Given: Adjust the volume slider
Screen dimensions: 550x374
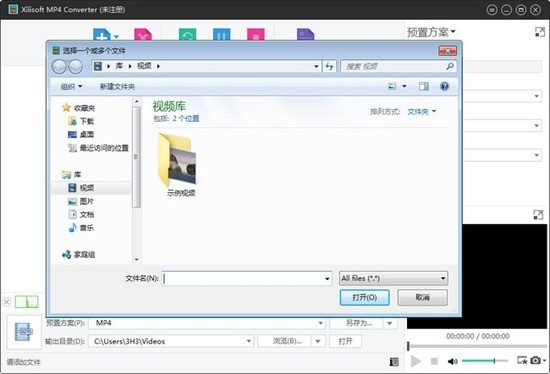Looking at the screenshot, I should tap(485, 361).
